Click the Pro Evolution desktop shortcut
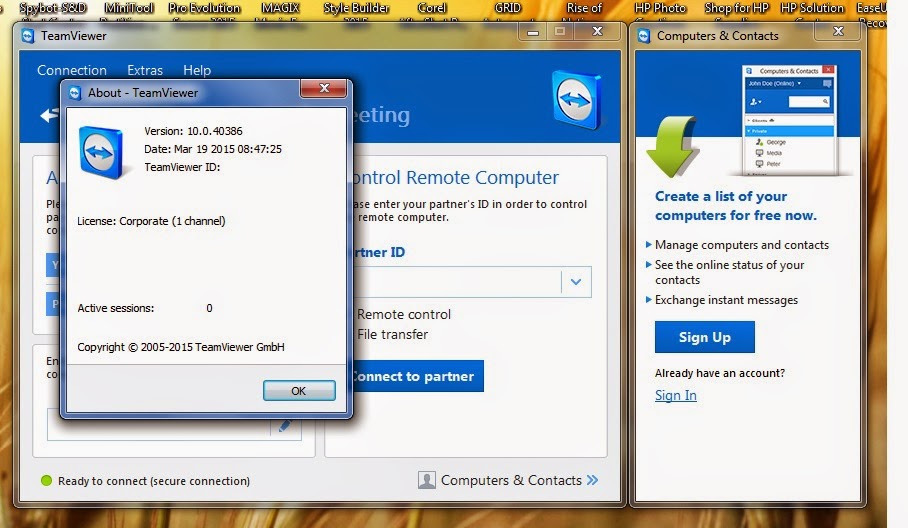Viewport: 908px width, 528px height. [204, 8]
